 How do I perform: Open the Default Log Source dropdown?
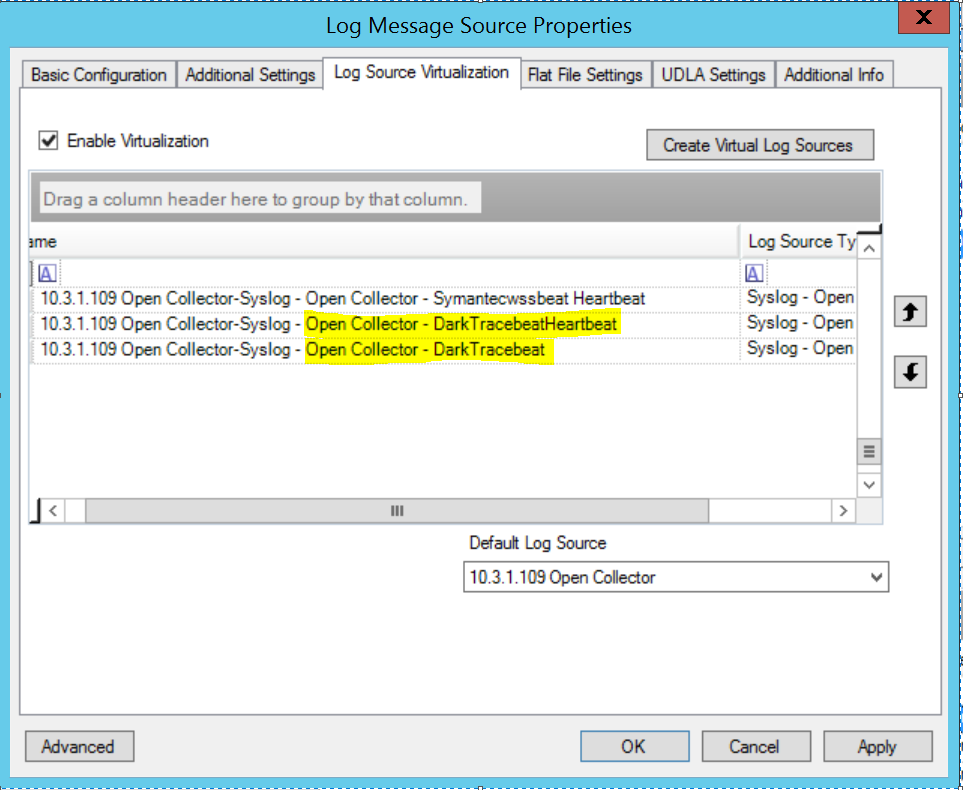click(x=876, y=577)
